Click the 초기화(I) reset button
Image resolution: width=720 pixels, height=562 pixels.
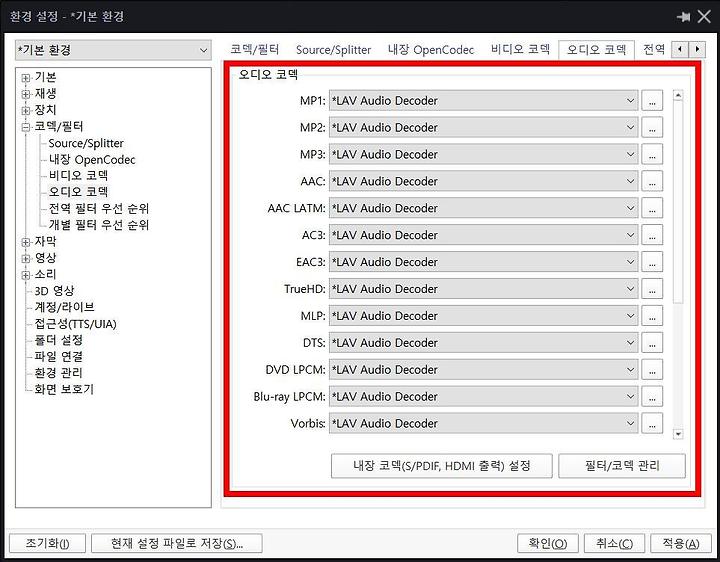tap(47, 544)
